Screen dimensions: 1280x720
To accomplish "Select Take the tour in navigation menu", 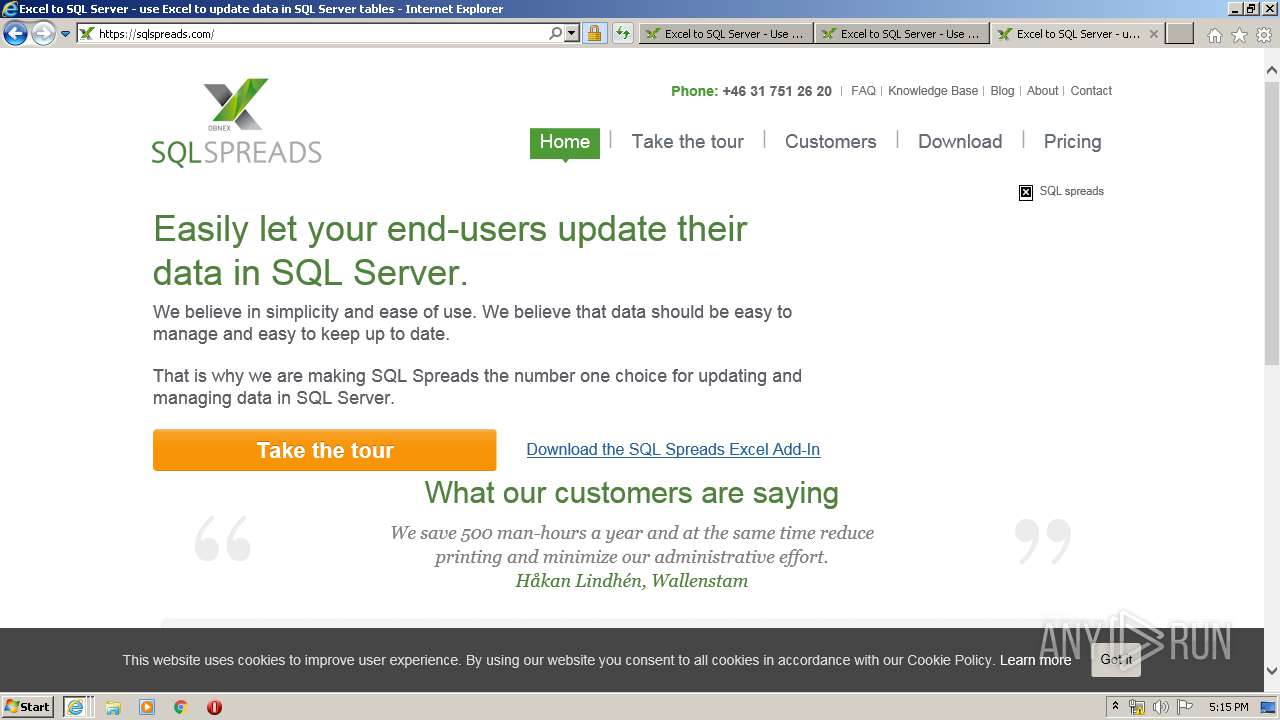I will 688,142.
